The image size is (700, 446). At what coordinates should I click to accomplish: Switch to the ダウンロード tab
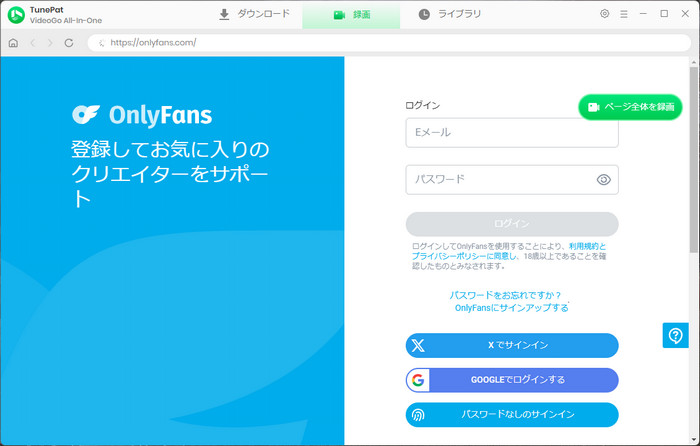(x=254, y=14)
